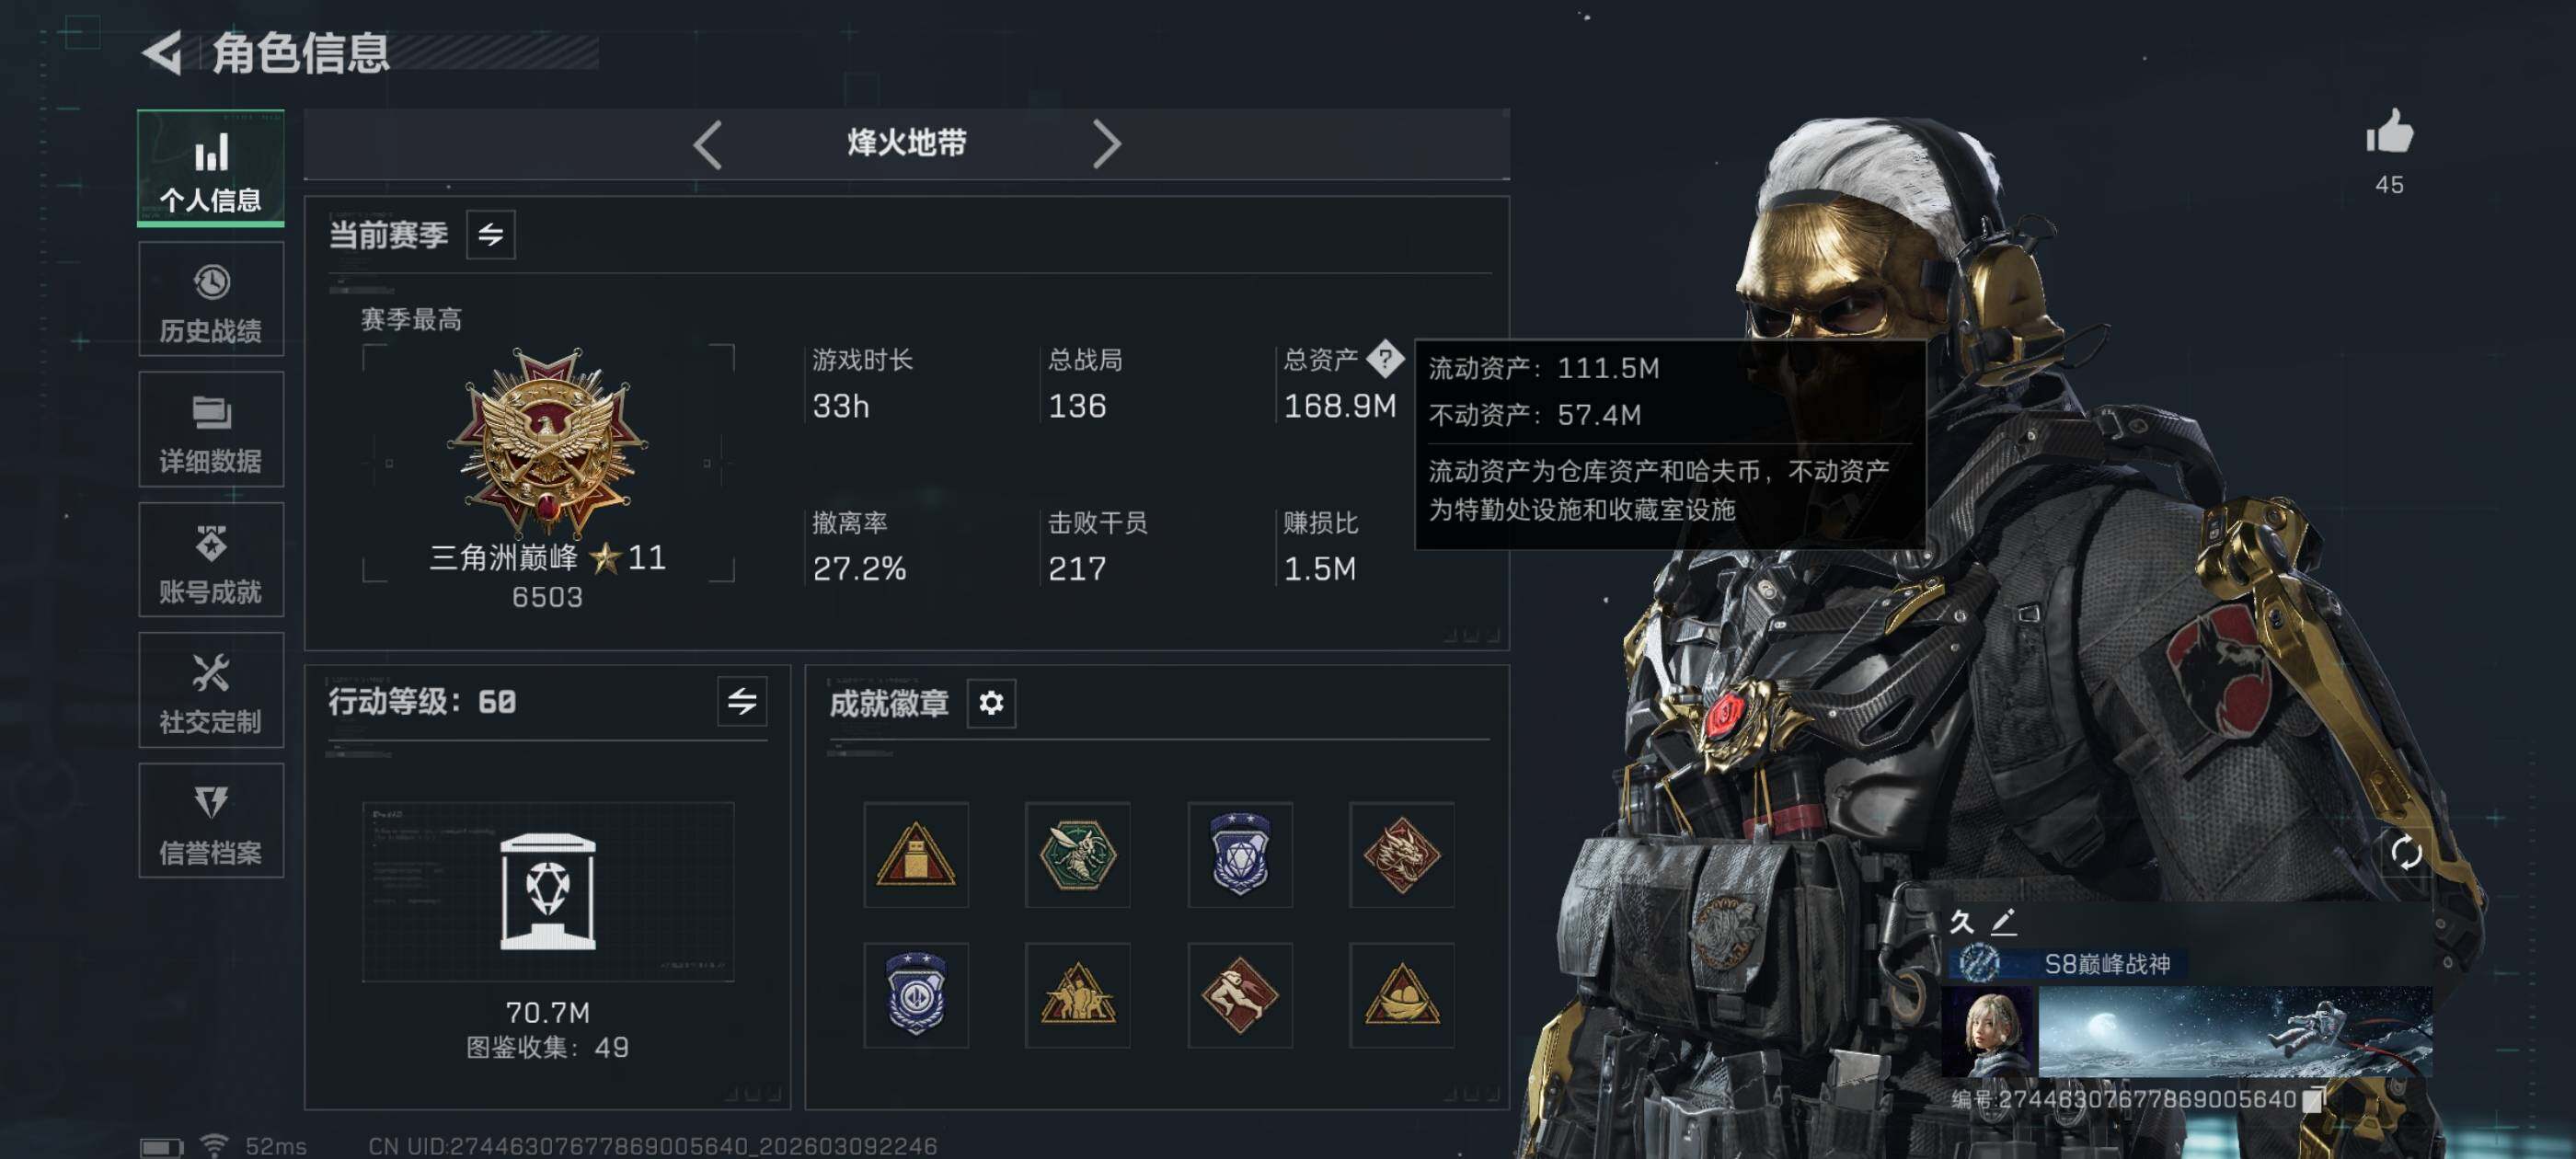Toggle the 行动等级 switch icon
Viewport: 2576px width, 1159px height.
click(x=742, y=701)
